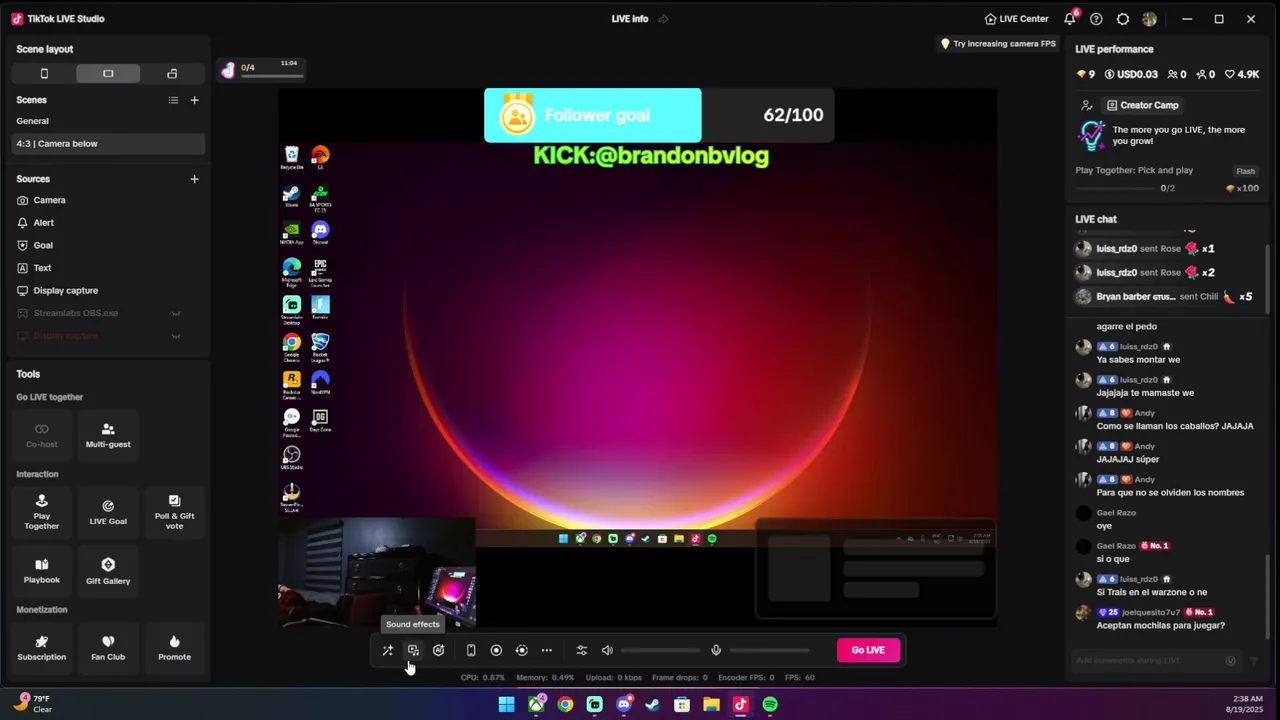Viewport: 1280px width, 720px height.
Task: Open the Promote tool
Action: pos(174,648)
